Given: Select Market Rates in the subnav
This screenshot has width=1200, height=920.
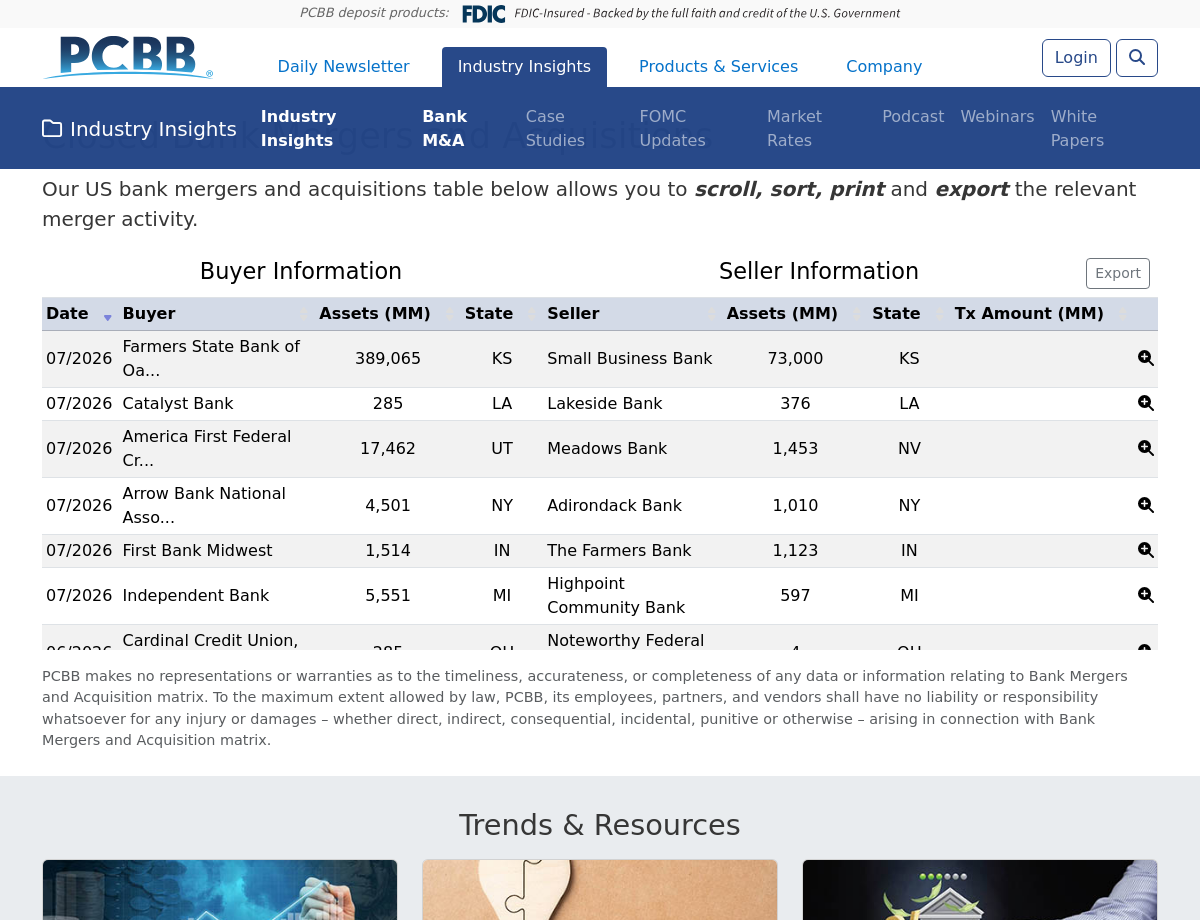Looking at the screenshot, I should [x=794, y=128].
